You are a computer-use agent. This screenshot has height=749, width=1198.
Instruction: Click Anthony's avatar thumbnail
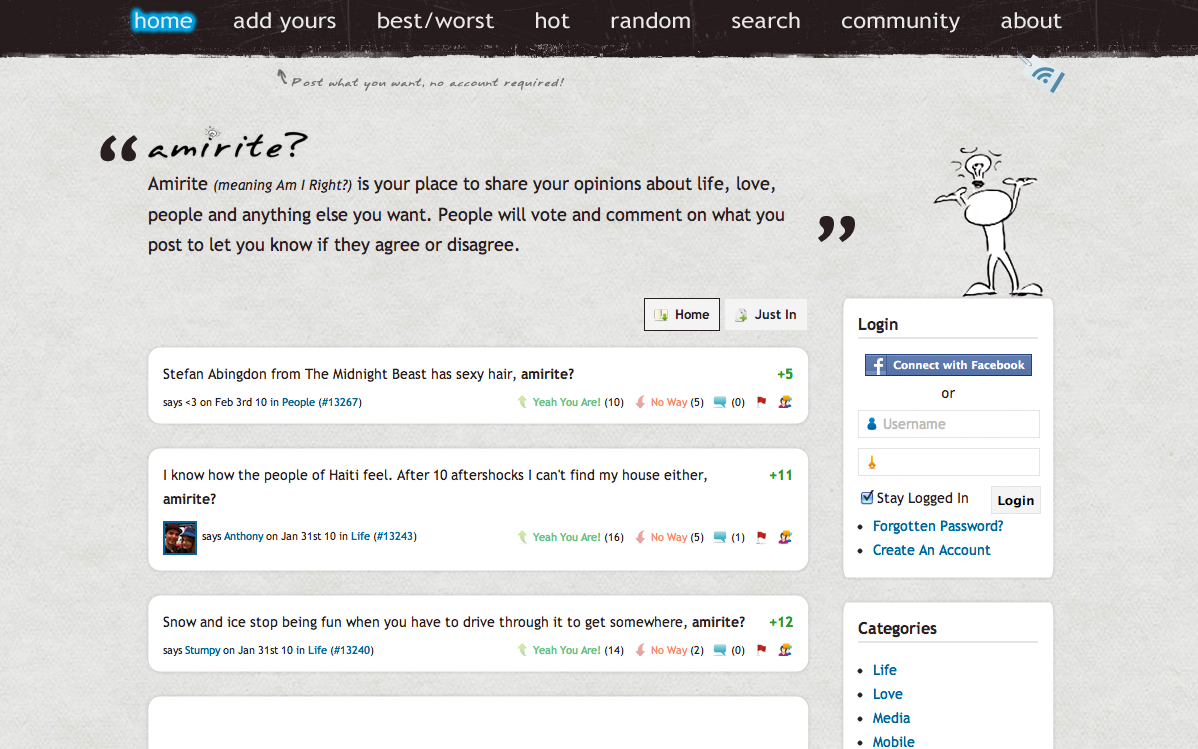[x=180, y=537]
